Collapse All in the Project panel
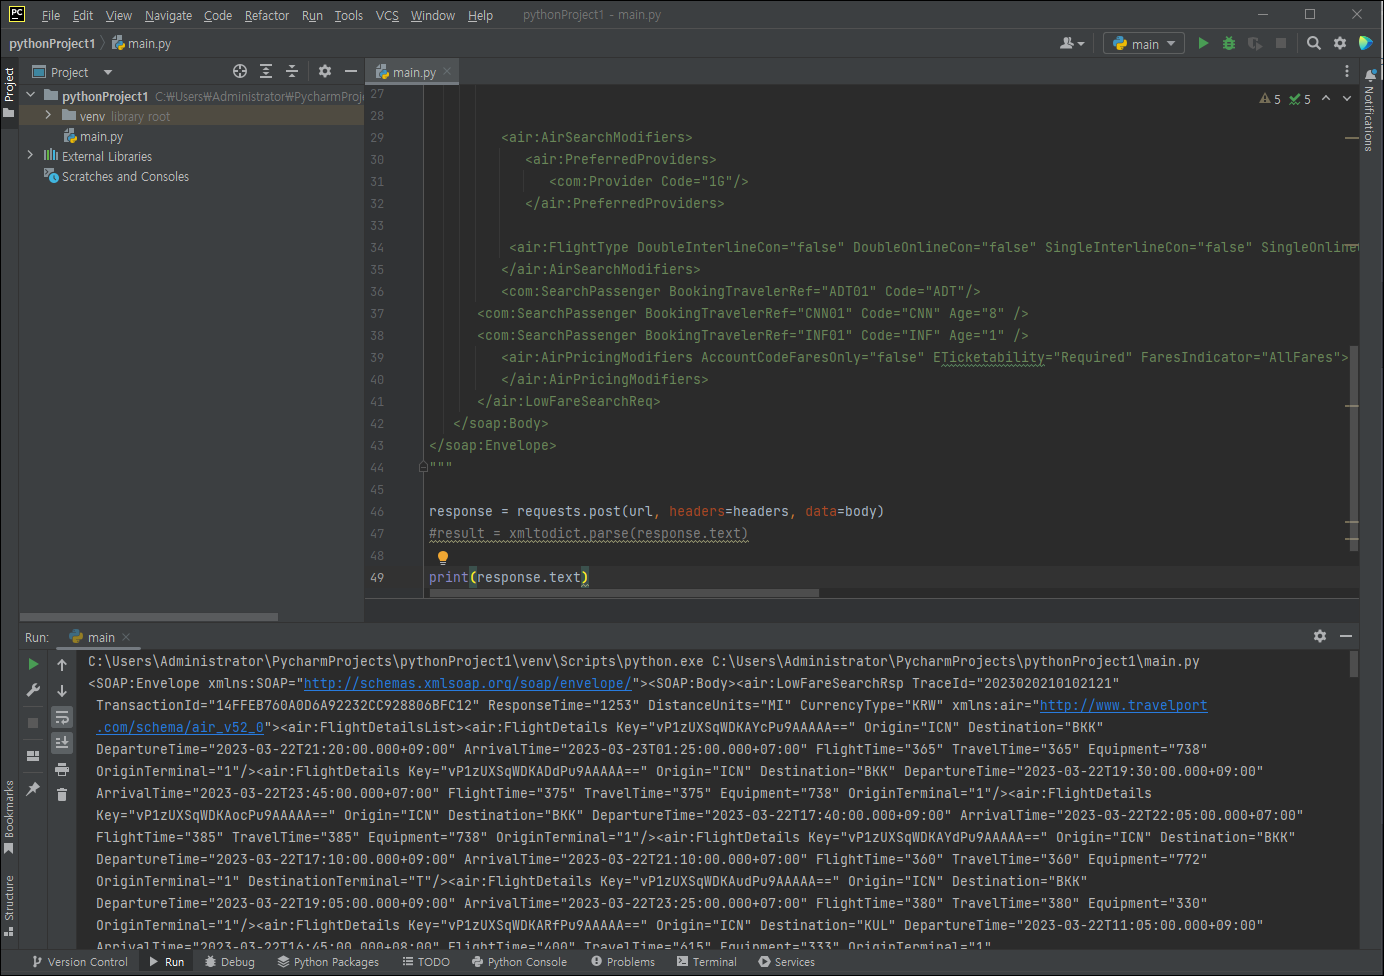Image resolution: width=1384 pixels, height=976 pixels. pyautogui.click(x=291, y=71)
